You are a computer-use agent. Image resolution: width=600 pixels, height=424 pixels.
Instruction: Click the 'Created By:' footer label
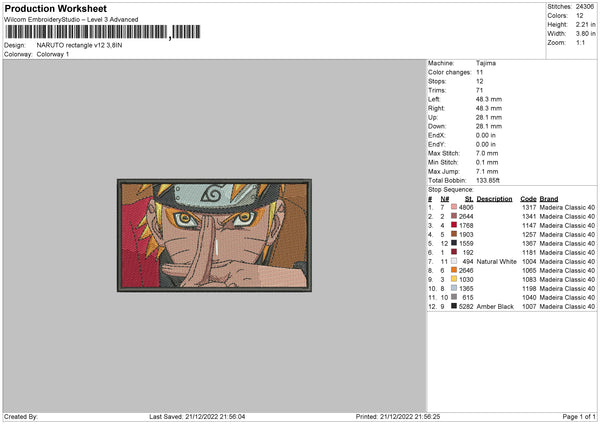pyautogui.click(x=21, y=416)
